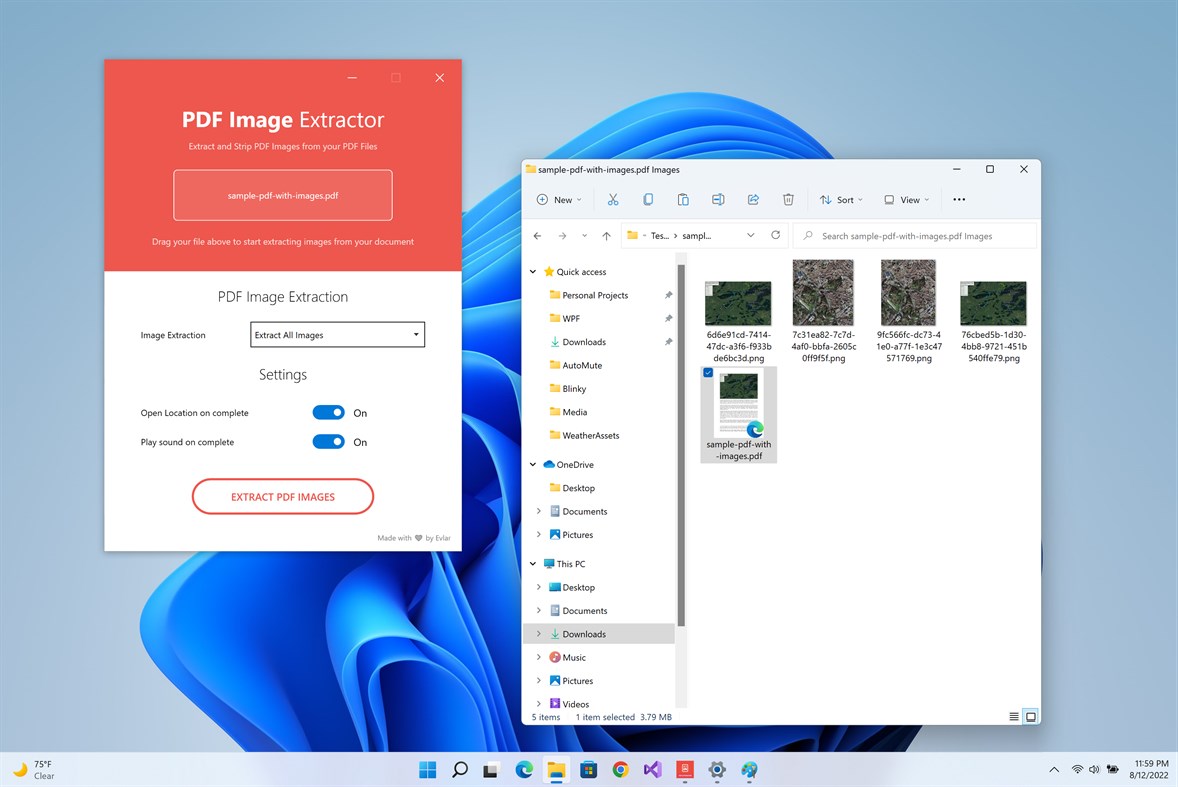Select the 7c31ea82 aerial image thumbnail

click(823, 293)
